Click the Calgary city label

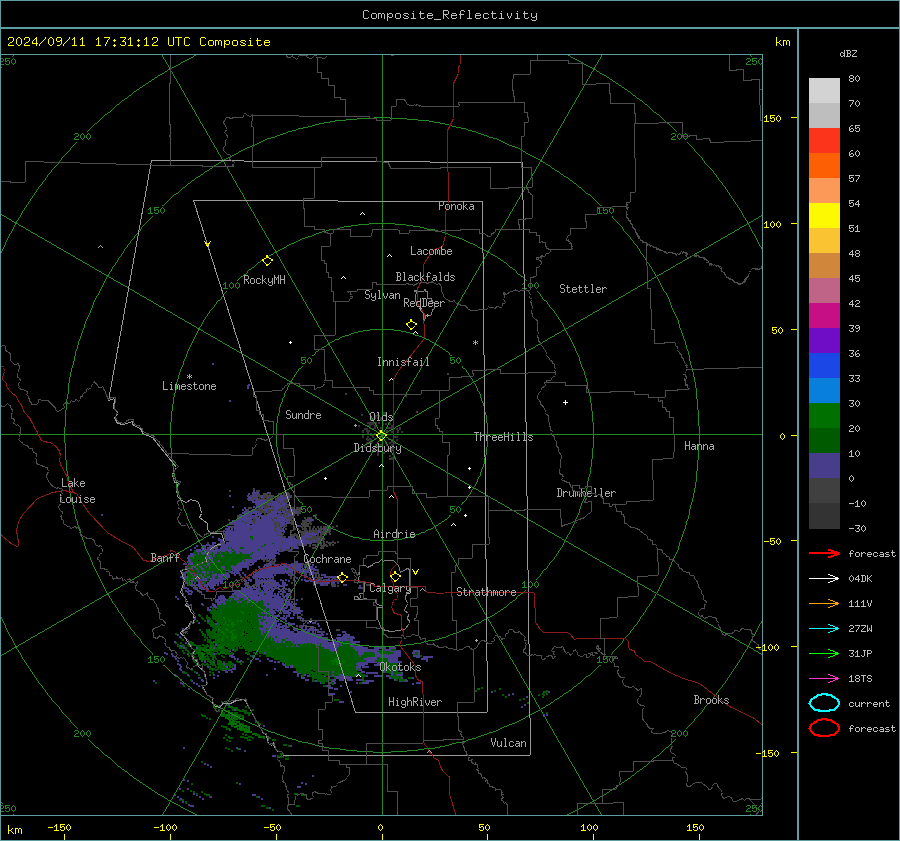pos(390,588)
